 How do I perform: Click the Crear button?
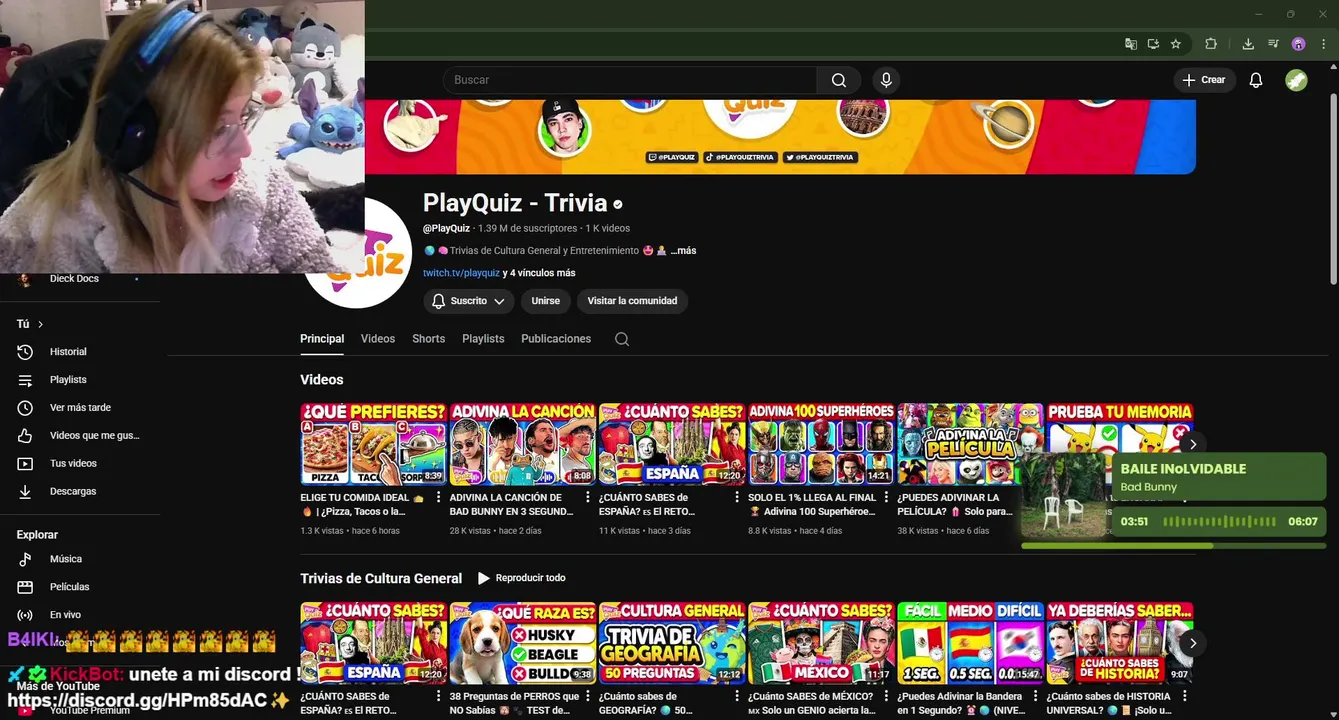1204,80
